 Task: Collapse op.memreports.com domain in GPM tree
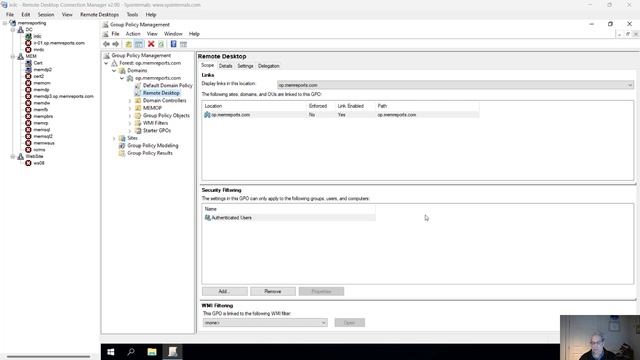(x=122, y=78)
